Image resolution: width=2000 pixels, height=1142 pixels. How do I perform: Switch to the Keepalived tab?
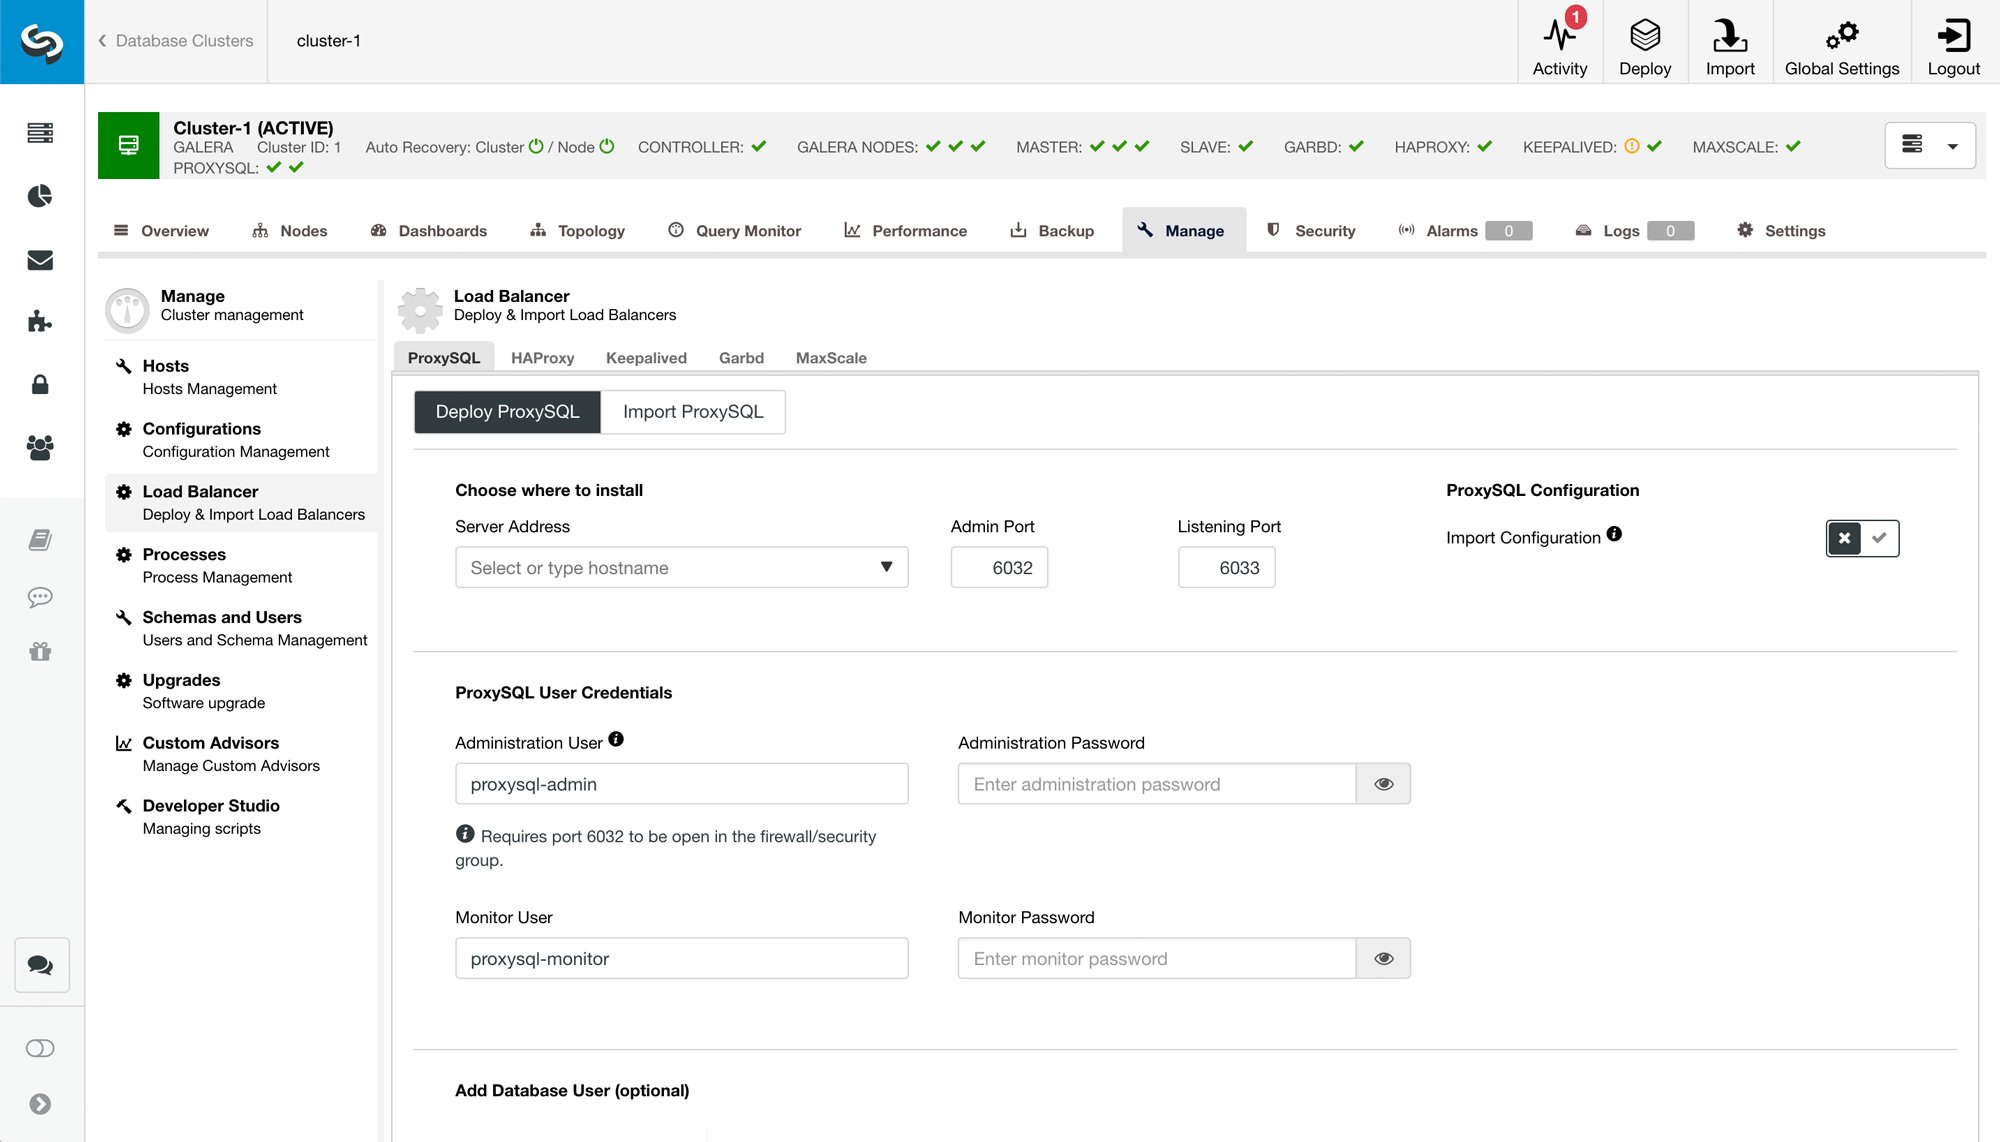(x=646, y=357)
